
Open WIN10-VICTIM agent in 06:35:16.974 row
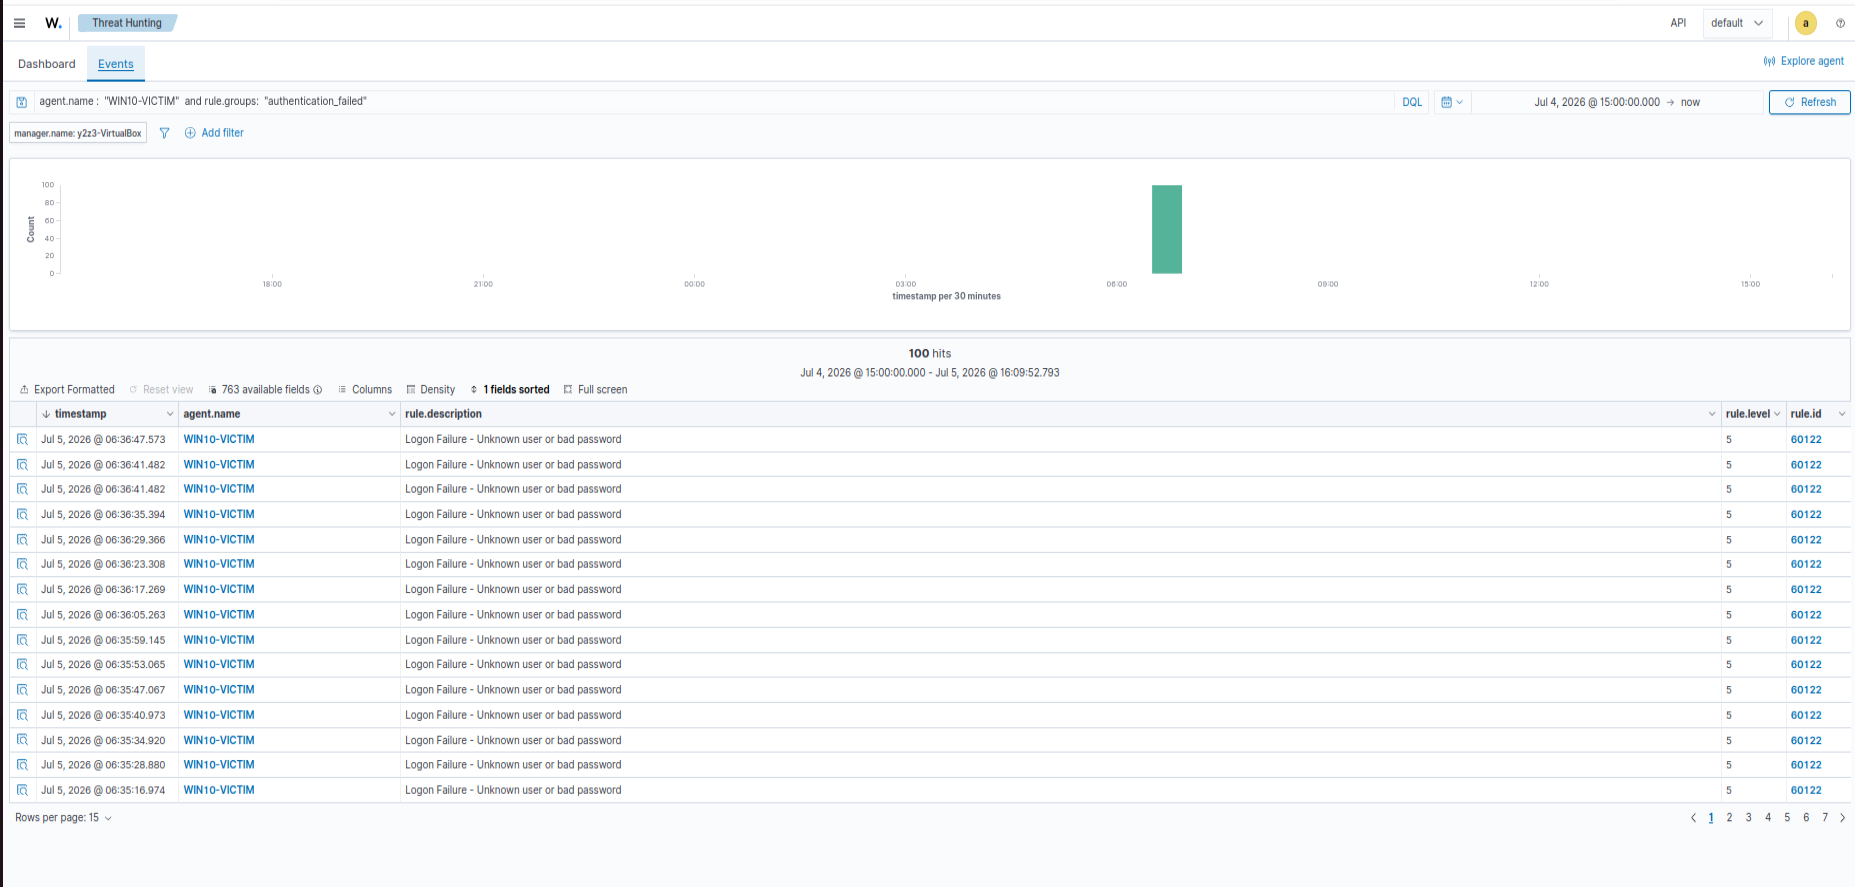[x=219, y=790]
